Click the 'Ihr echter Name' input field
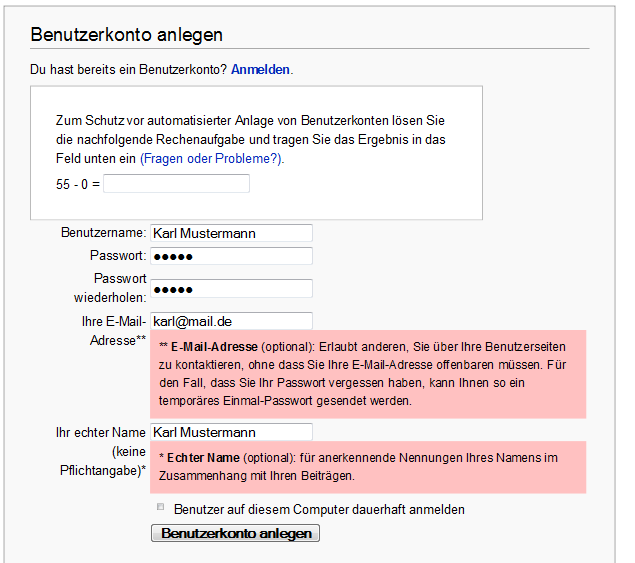Image resolution: width=635 pixels, height=563 pixels. tap(231, 432)
